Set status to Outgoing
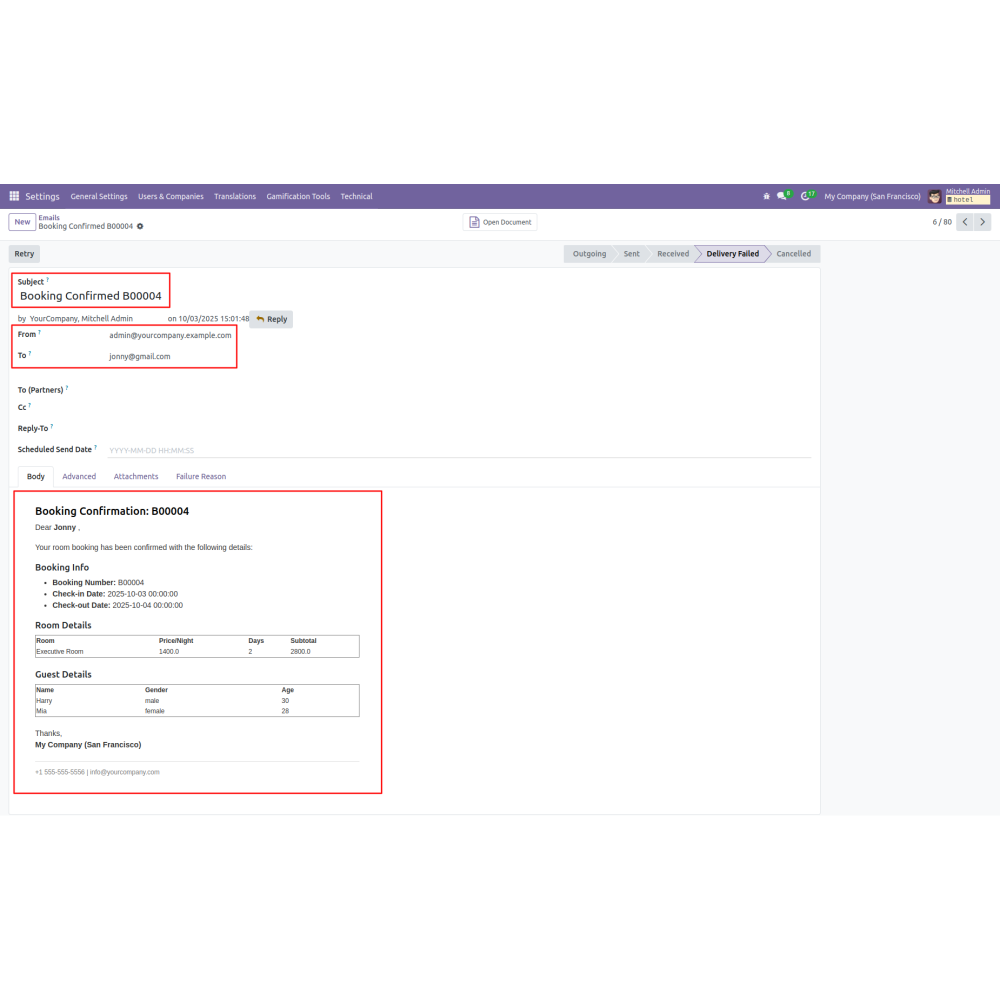The width and height of the screenshot is (1000, 1000). [589, 254]
